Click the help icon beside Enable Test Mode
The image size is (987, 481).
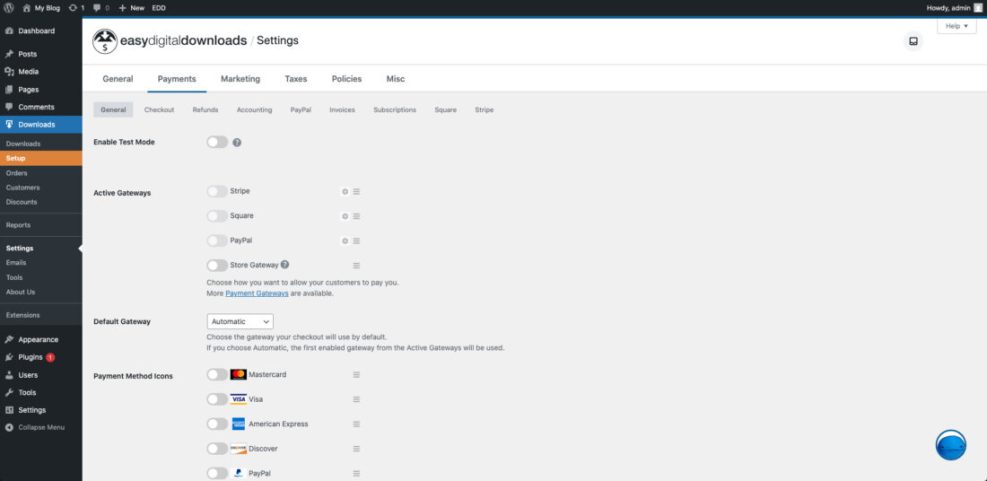(237, 142)
